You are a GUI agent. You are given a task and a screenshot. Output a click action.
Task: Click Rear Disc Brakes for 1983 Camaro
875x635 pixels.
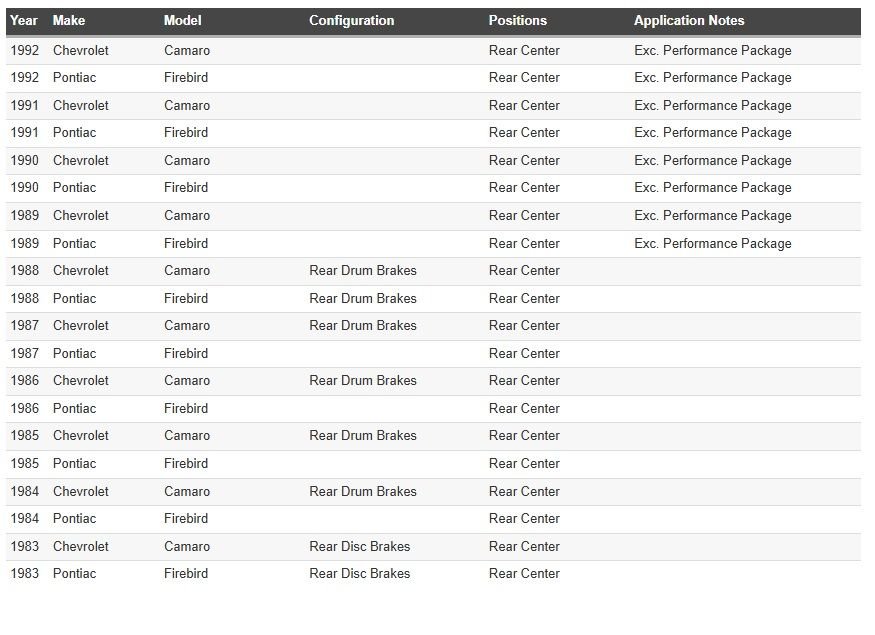pos(360,546)
